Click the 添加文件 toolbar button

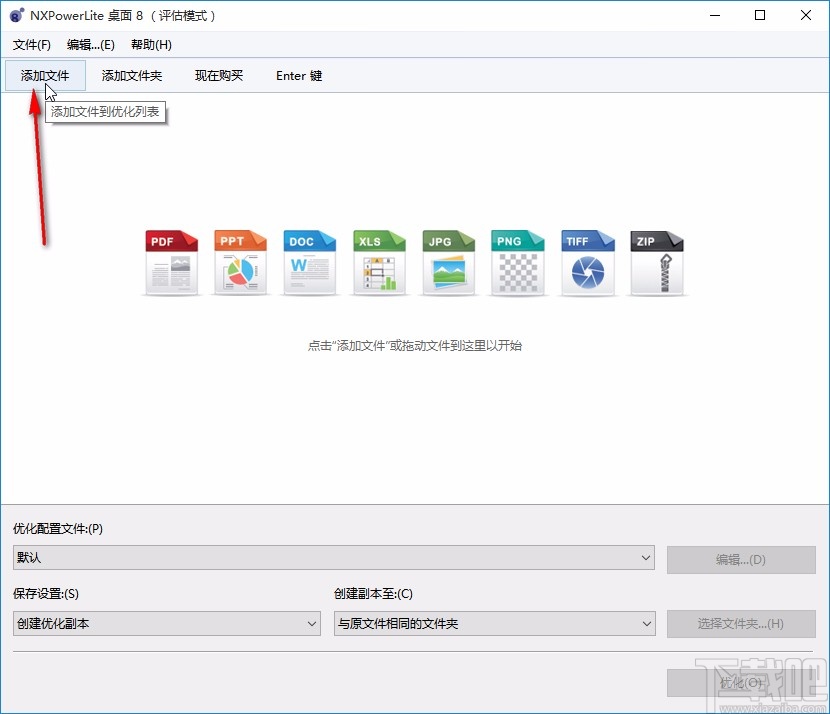45,76
